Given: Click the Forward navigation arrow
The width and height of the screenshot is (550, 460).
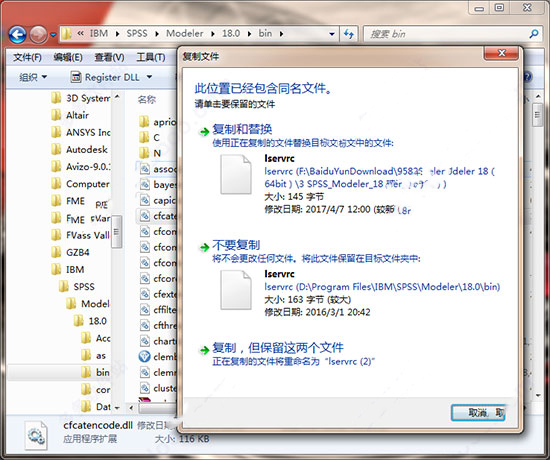Looking at the screenshot, I should pos(38,35).
